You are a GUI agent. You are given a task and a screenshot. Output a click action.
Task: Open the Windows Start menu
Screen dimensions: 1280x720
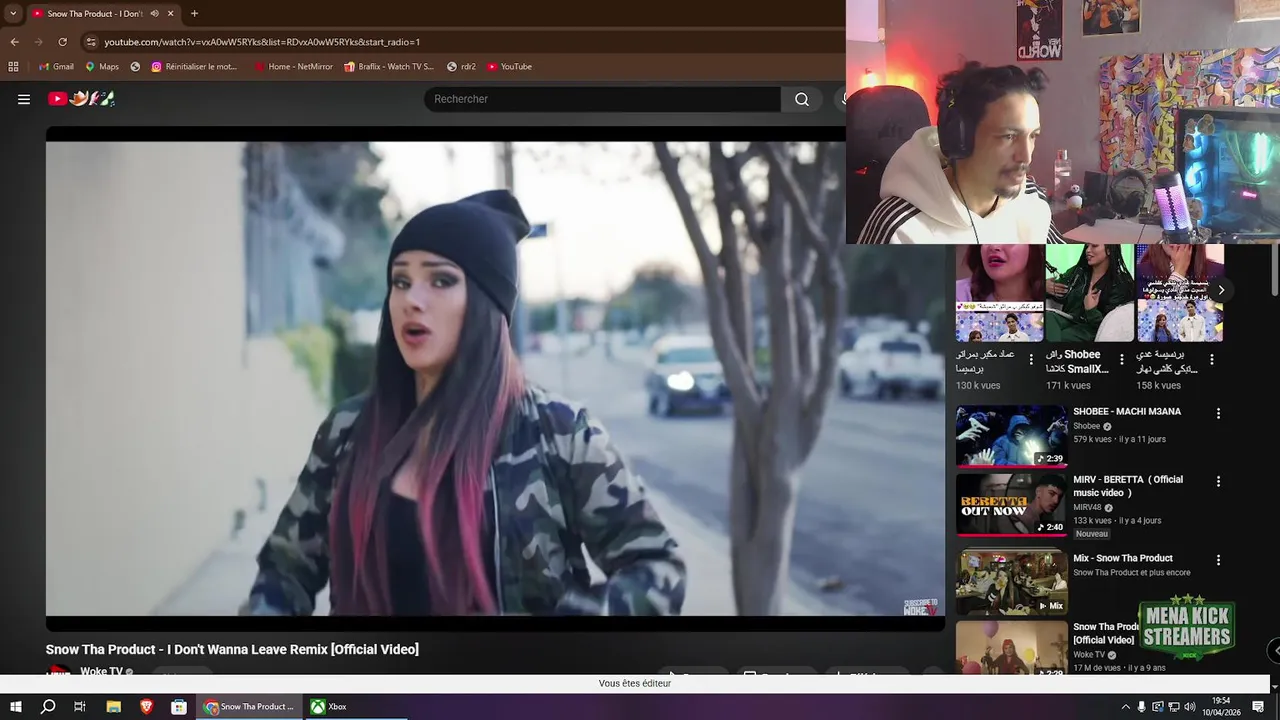(x=16, y=707)
